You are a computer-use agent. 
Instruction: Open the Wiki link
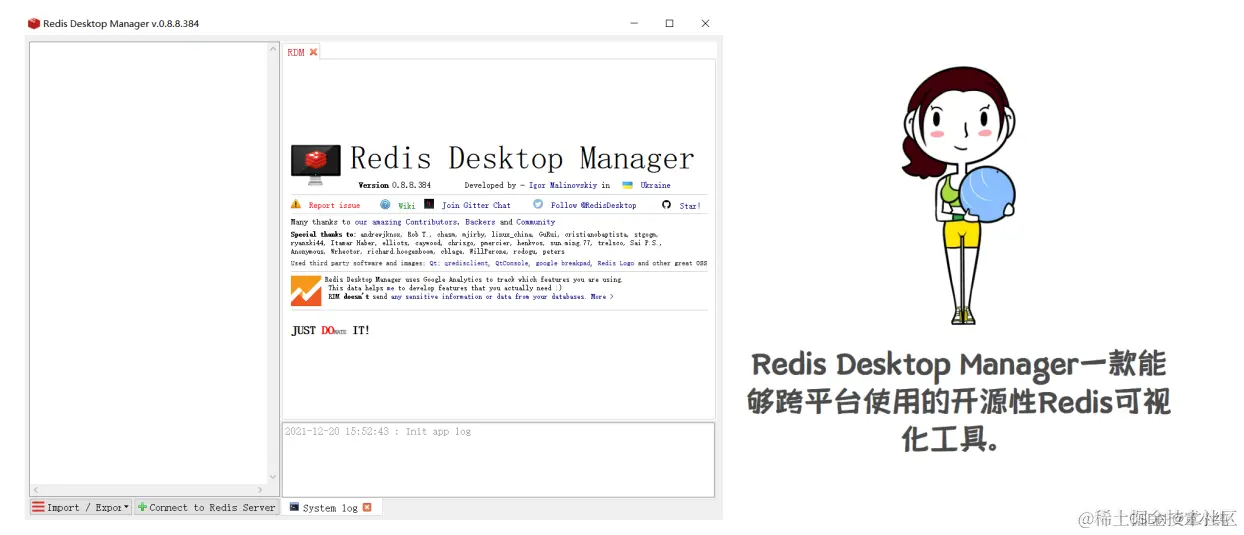(406, 205)
